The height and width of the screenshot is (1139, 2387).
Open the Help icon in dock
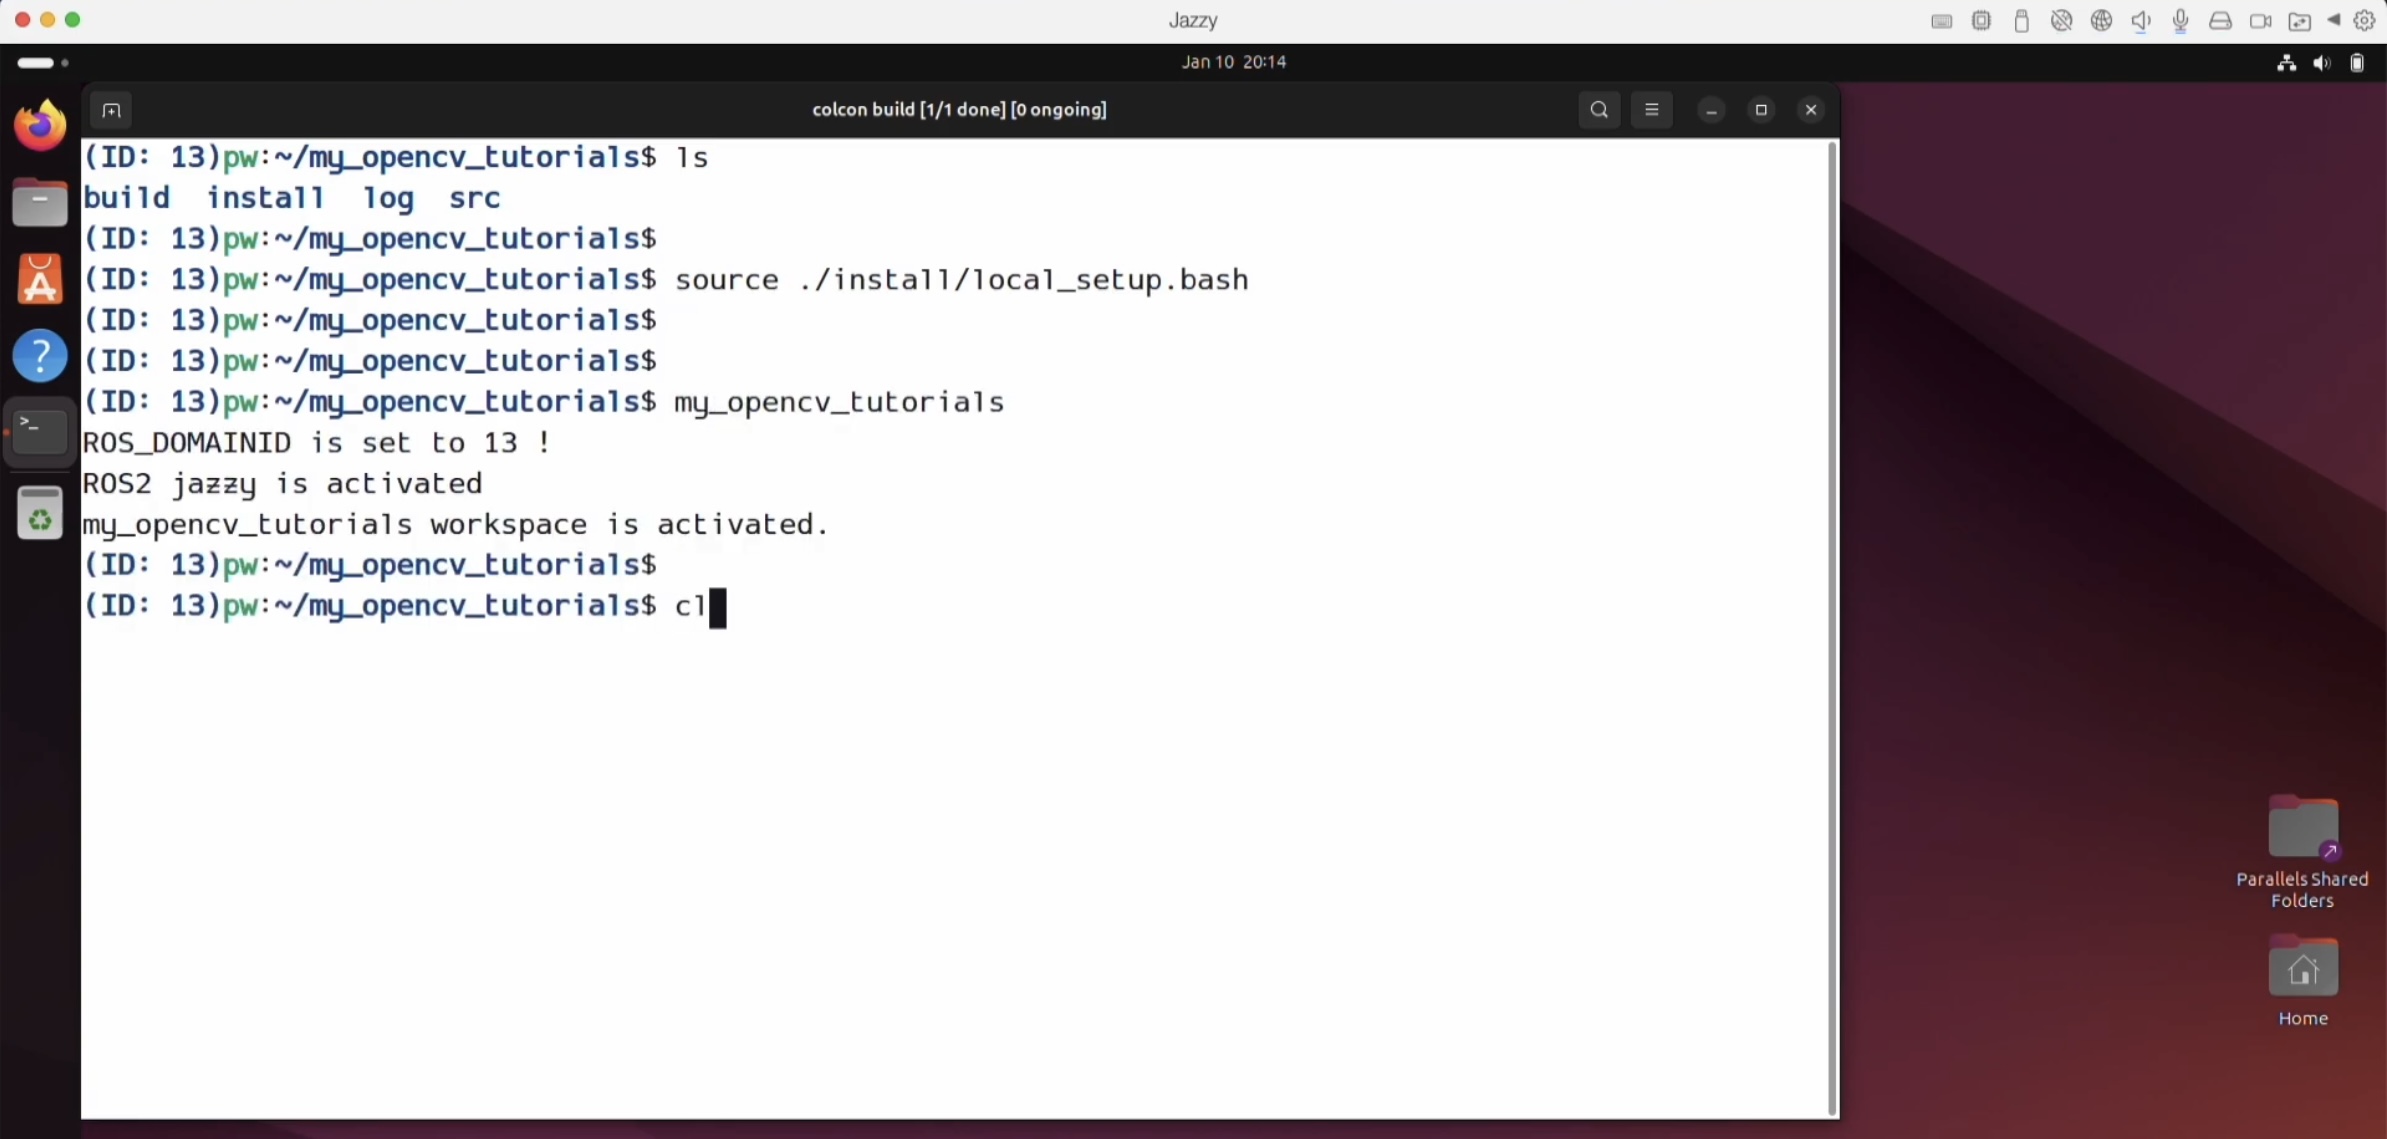(x=40, y=356)
